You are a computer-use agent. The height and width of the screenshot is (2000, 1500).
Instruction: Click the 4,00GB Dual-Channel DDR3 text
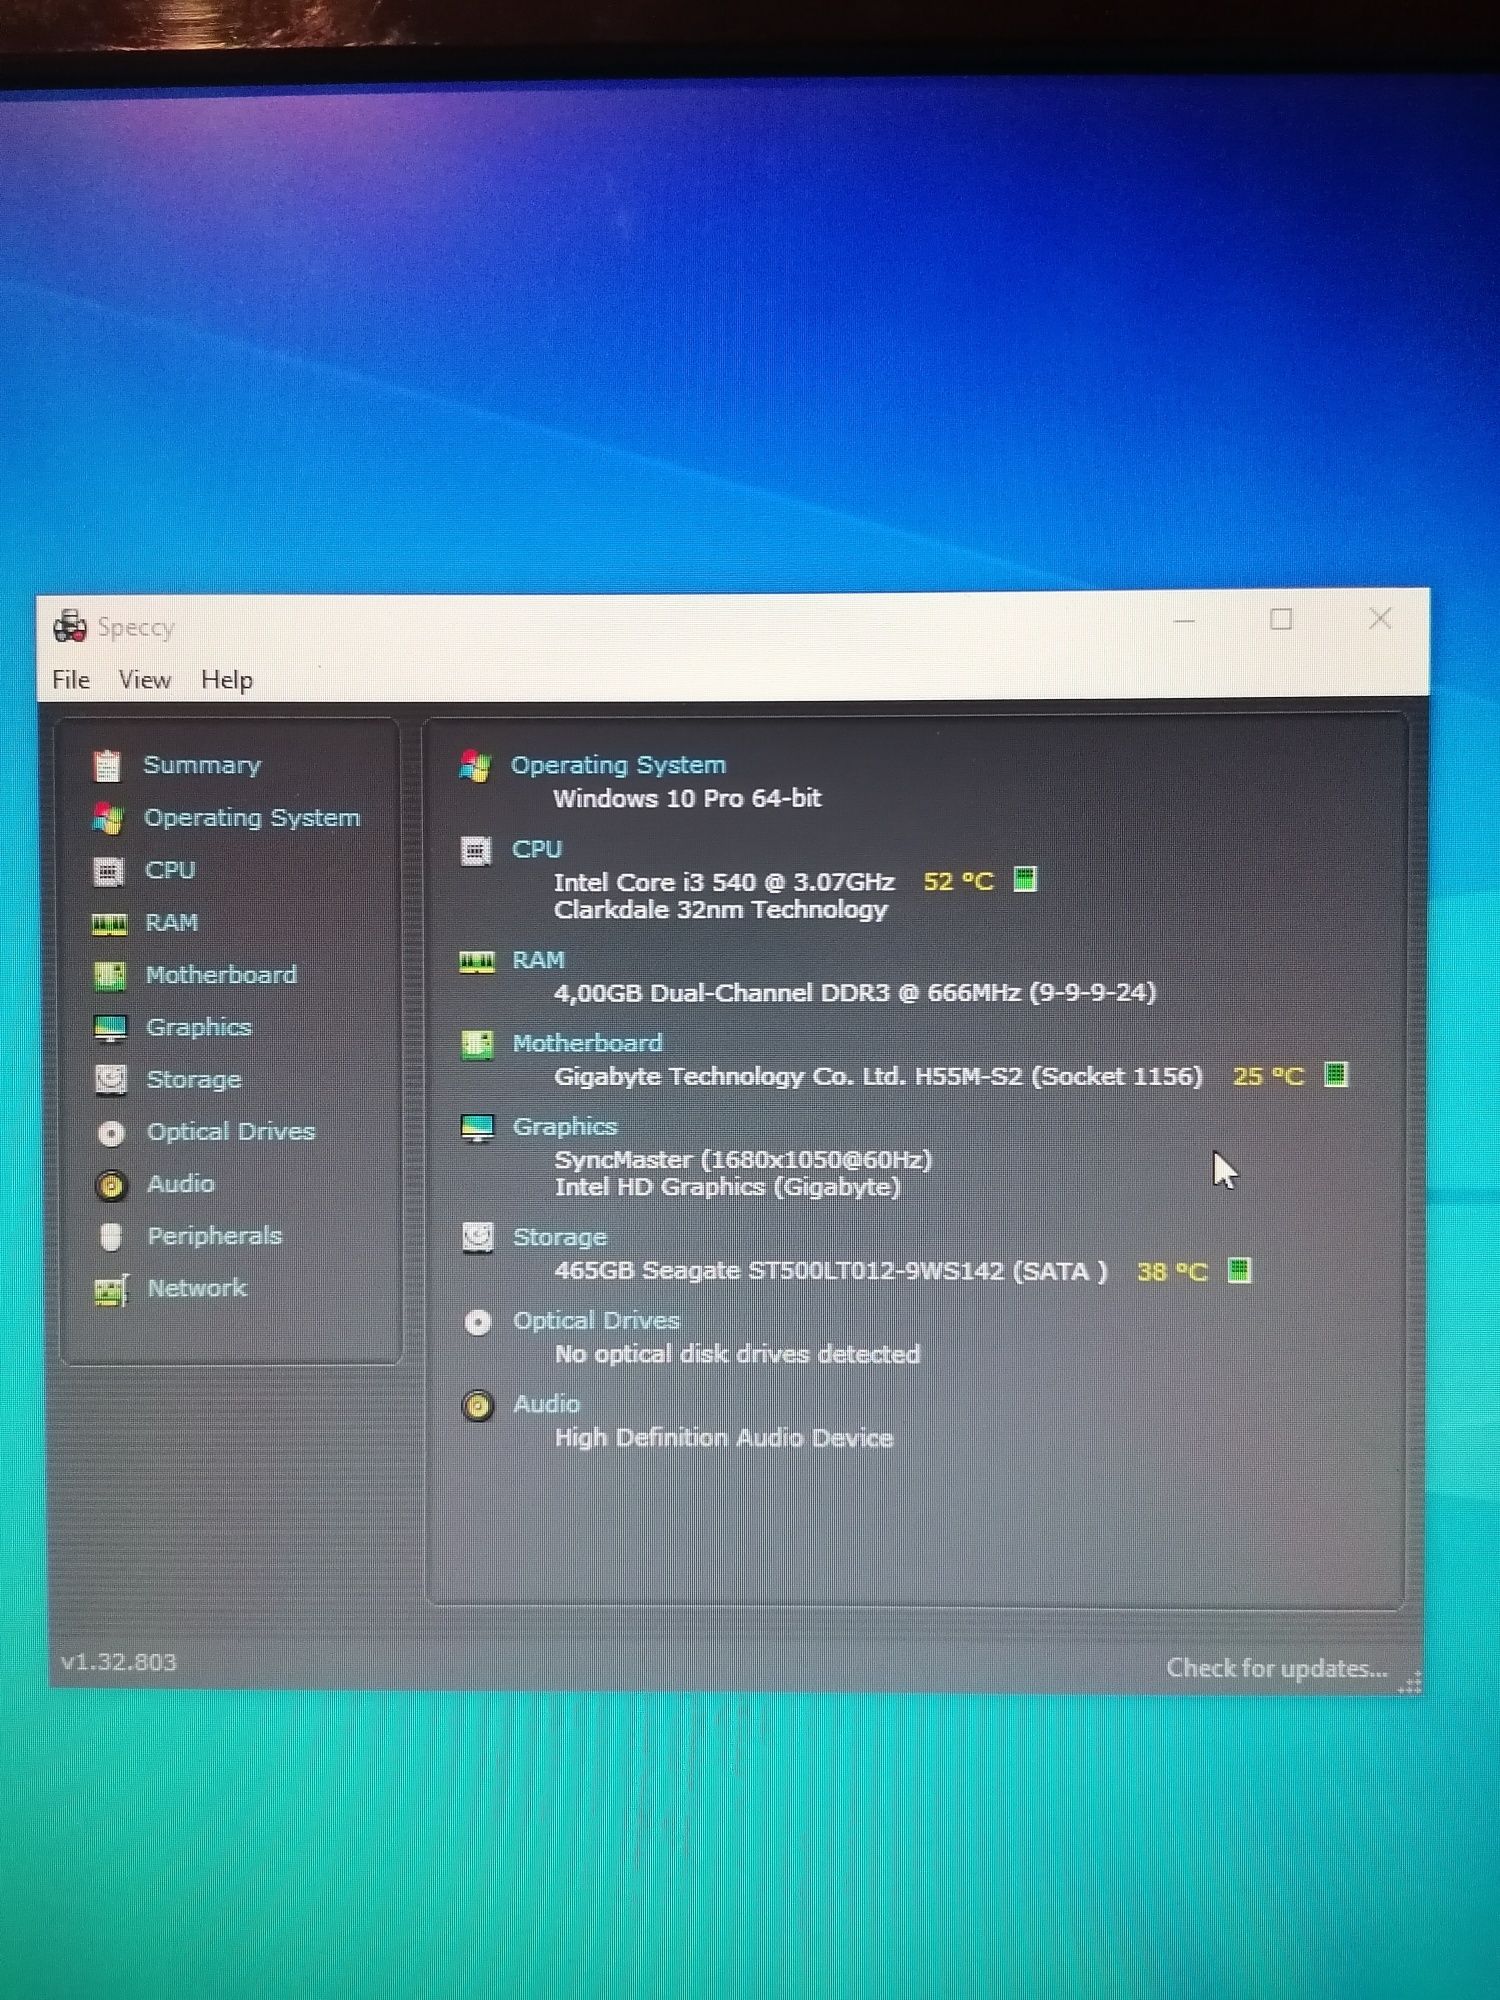pos(855,993)
